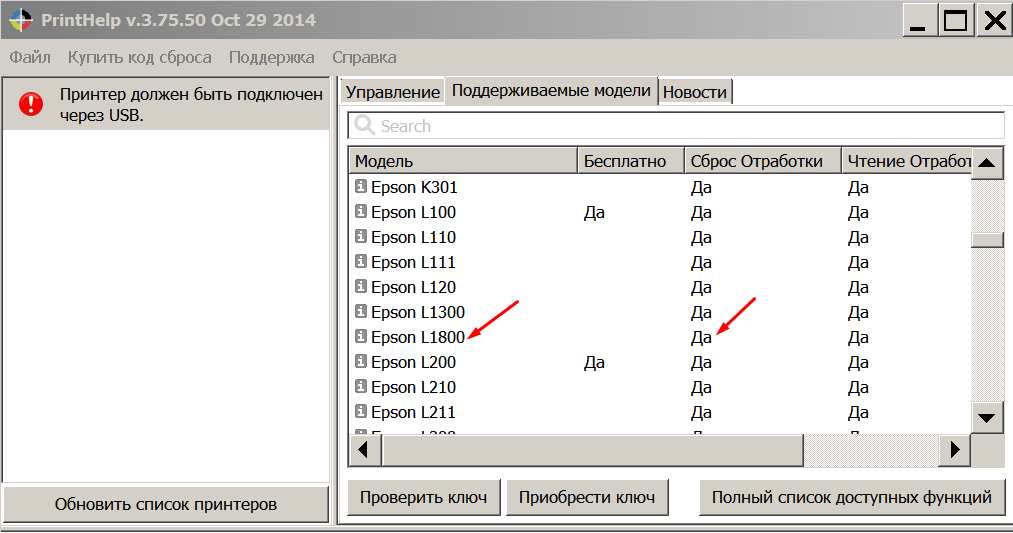Click the info icon beside Epson K301
This screenshot has width=1013, height=533.
360,186
